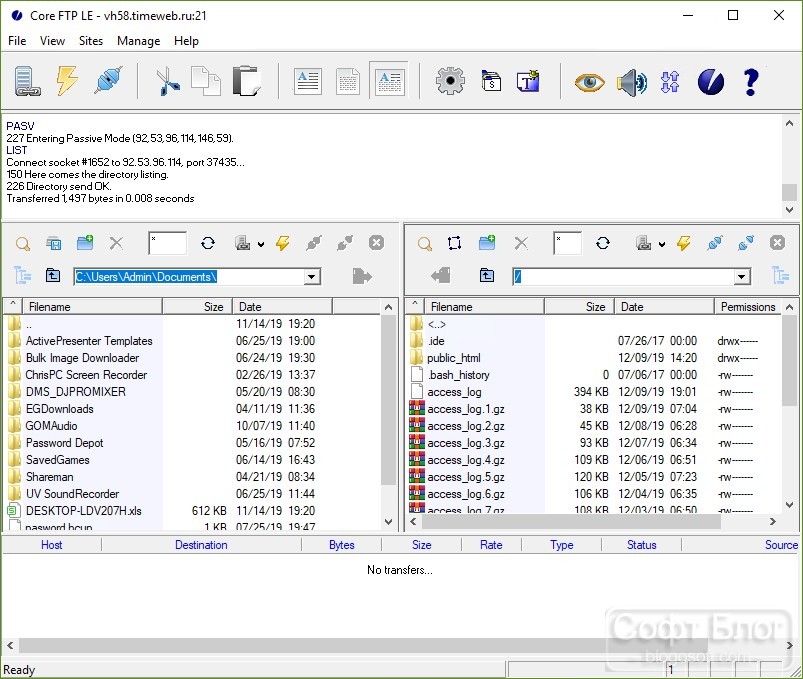803x679 pixels.
Task: Click the upload arrow button in local pane
Action: click(362, 277)
